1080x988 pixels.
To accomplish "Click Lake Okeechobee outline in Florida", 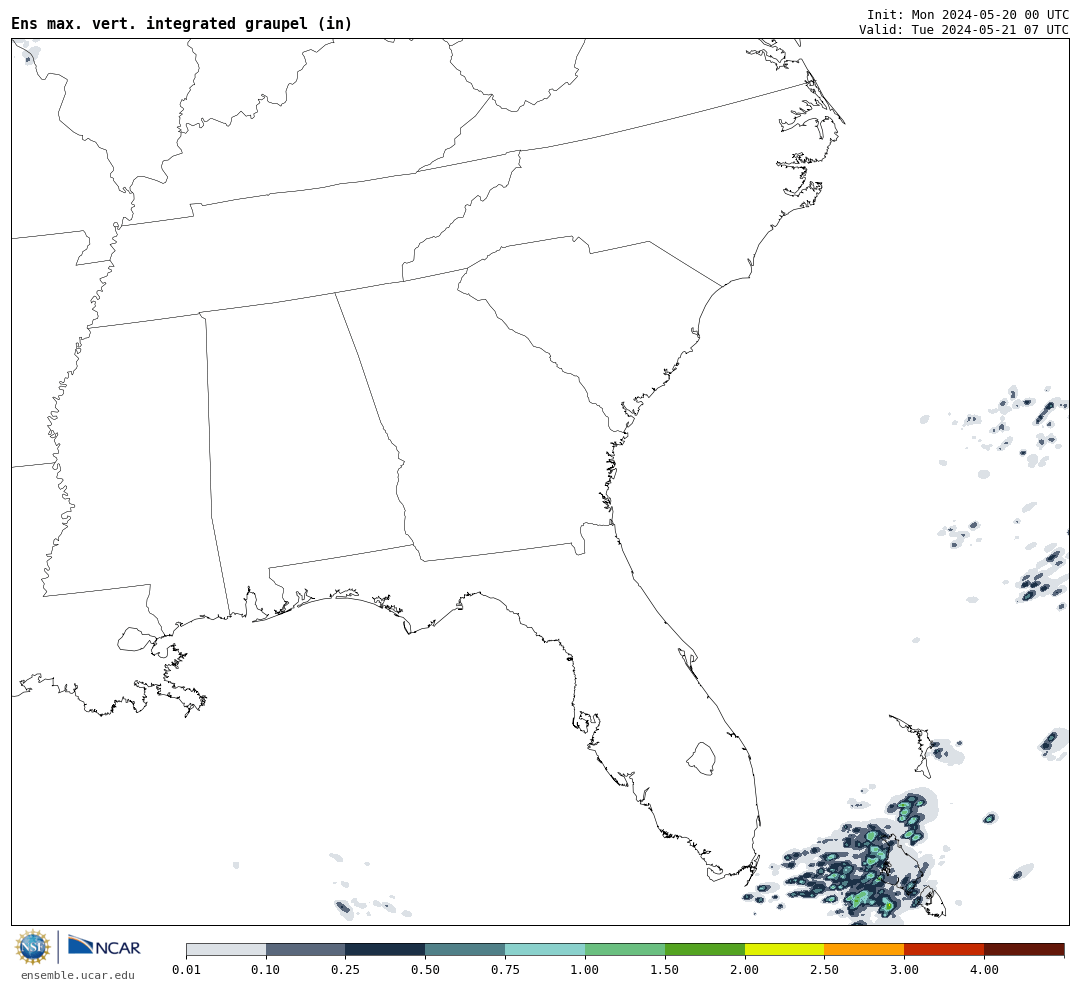I will [x=702, y=759].
